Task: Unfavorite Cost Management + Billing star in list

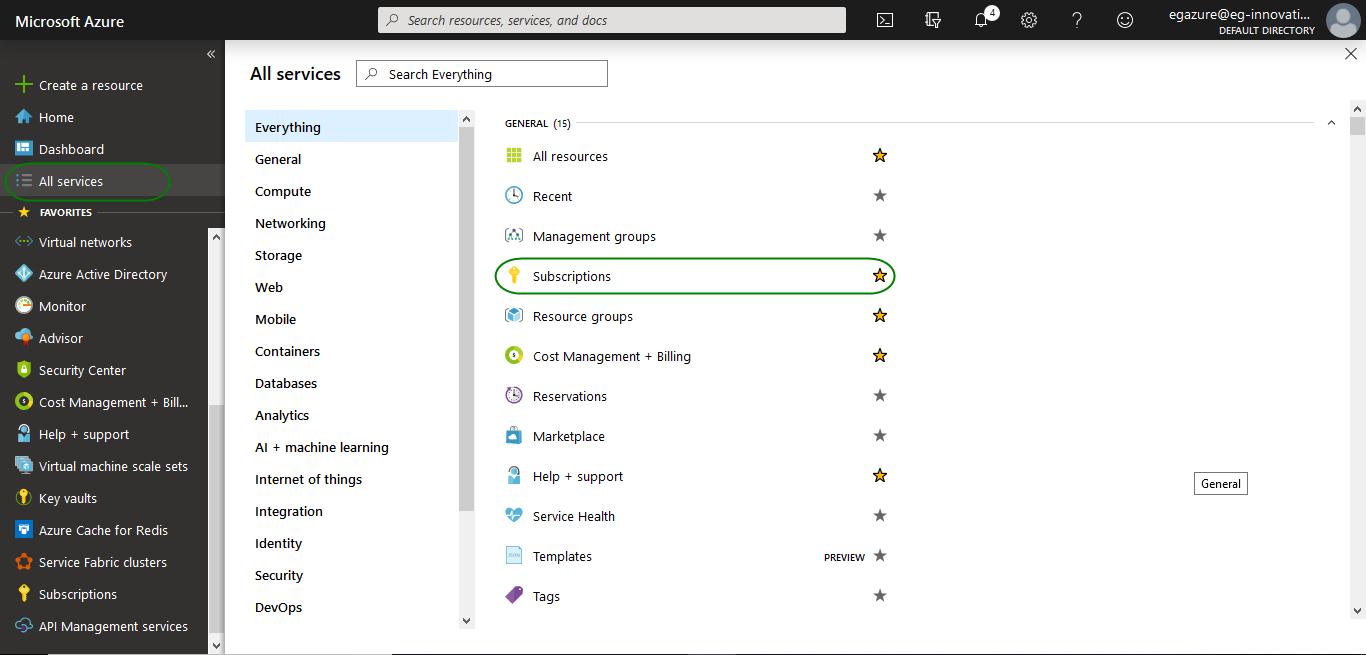Action: point(880,355)
